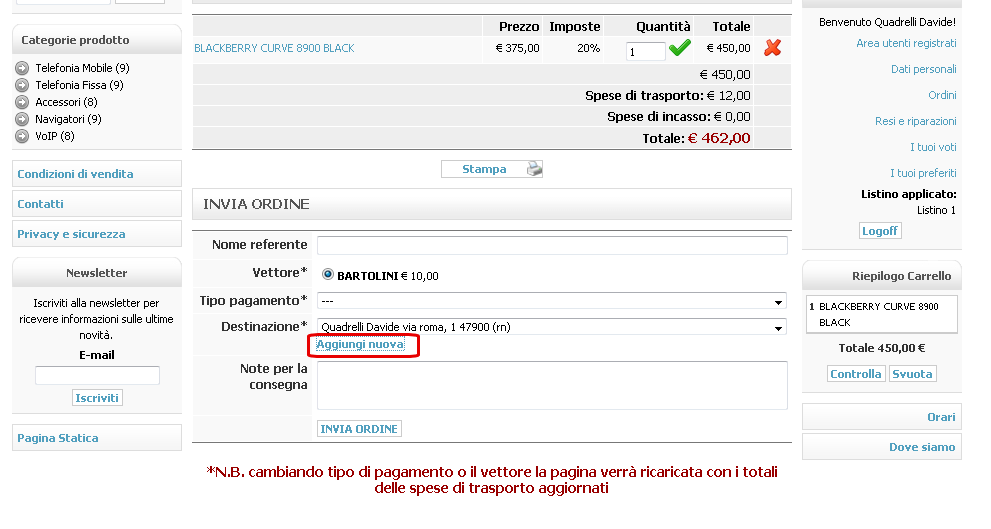Go to Area utenti registrati
This screenshot has width=991, height=529.
(x=906, y=43)
